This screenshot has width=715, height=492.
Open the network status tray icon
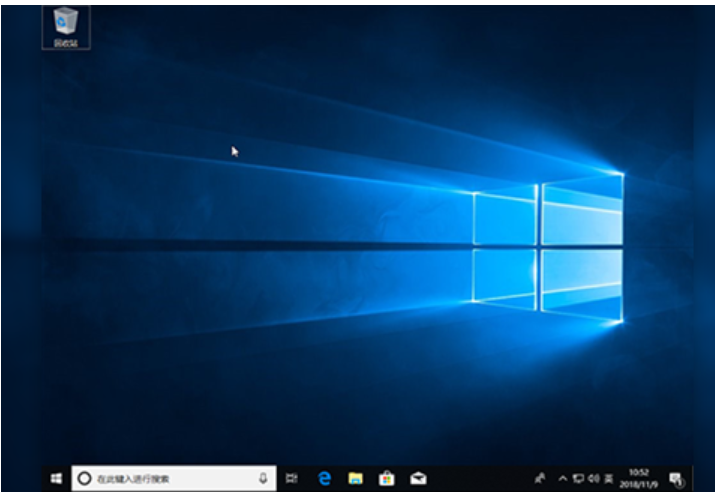coord(578,479)
